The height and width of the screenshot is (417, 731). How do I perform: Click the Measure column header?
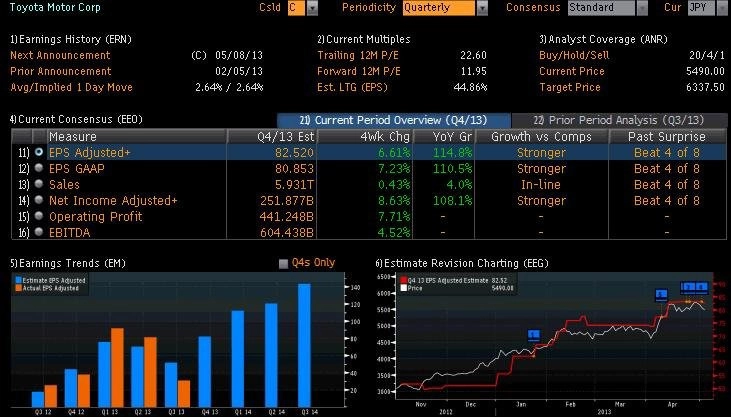tap(137, 136)
